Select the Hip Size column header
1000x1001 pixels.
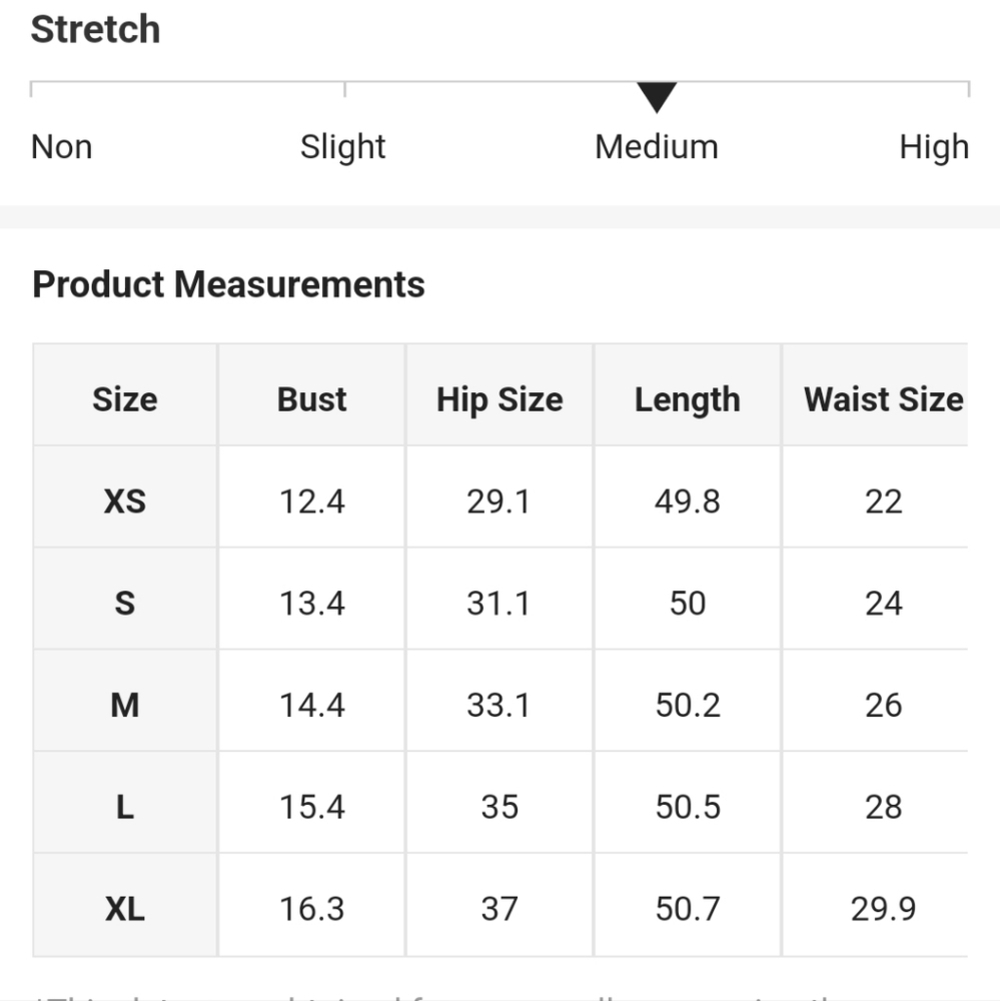pos(499,399)
